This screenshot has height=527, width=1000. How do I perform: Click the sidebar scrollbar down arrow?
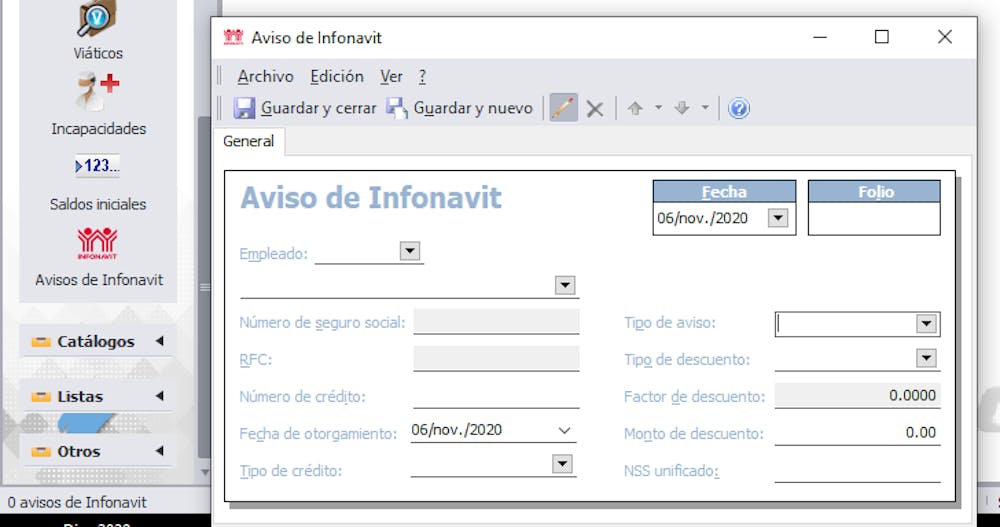[x=204, y=473]
